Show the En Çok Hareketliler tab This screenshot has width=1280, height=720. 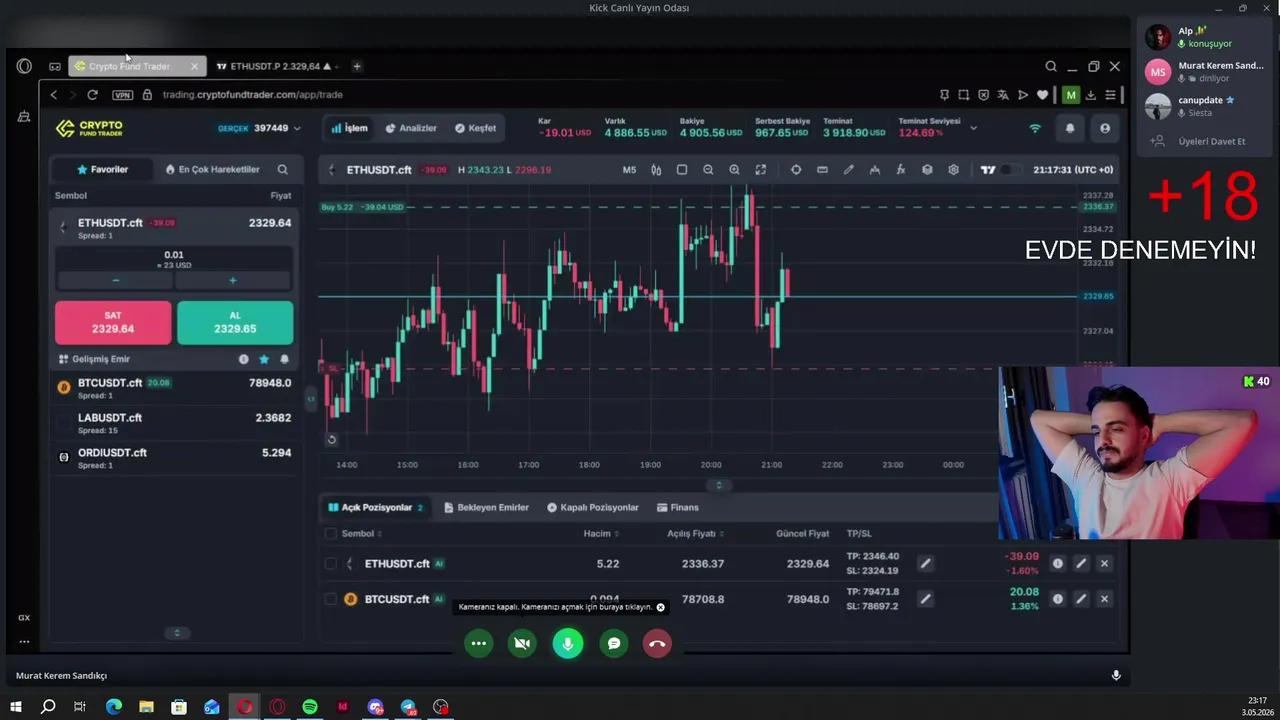[x=212, y=170]
